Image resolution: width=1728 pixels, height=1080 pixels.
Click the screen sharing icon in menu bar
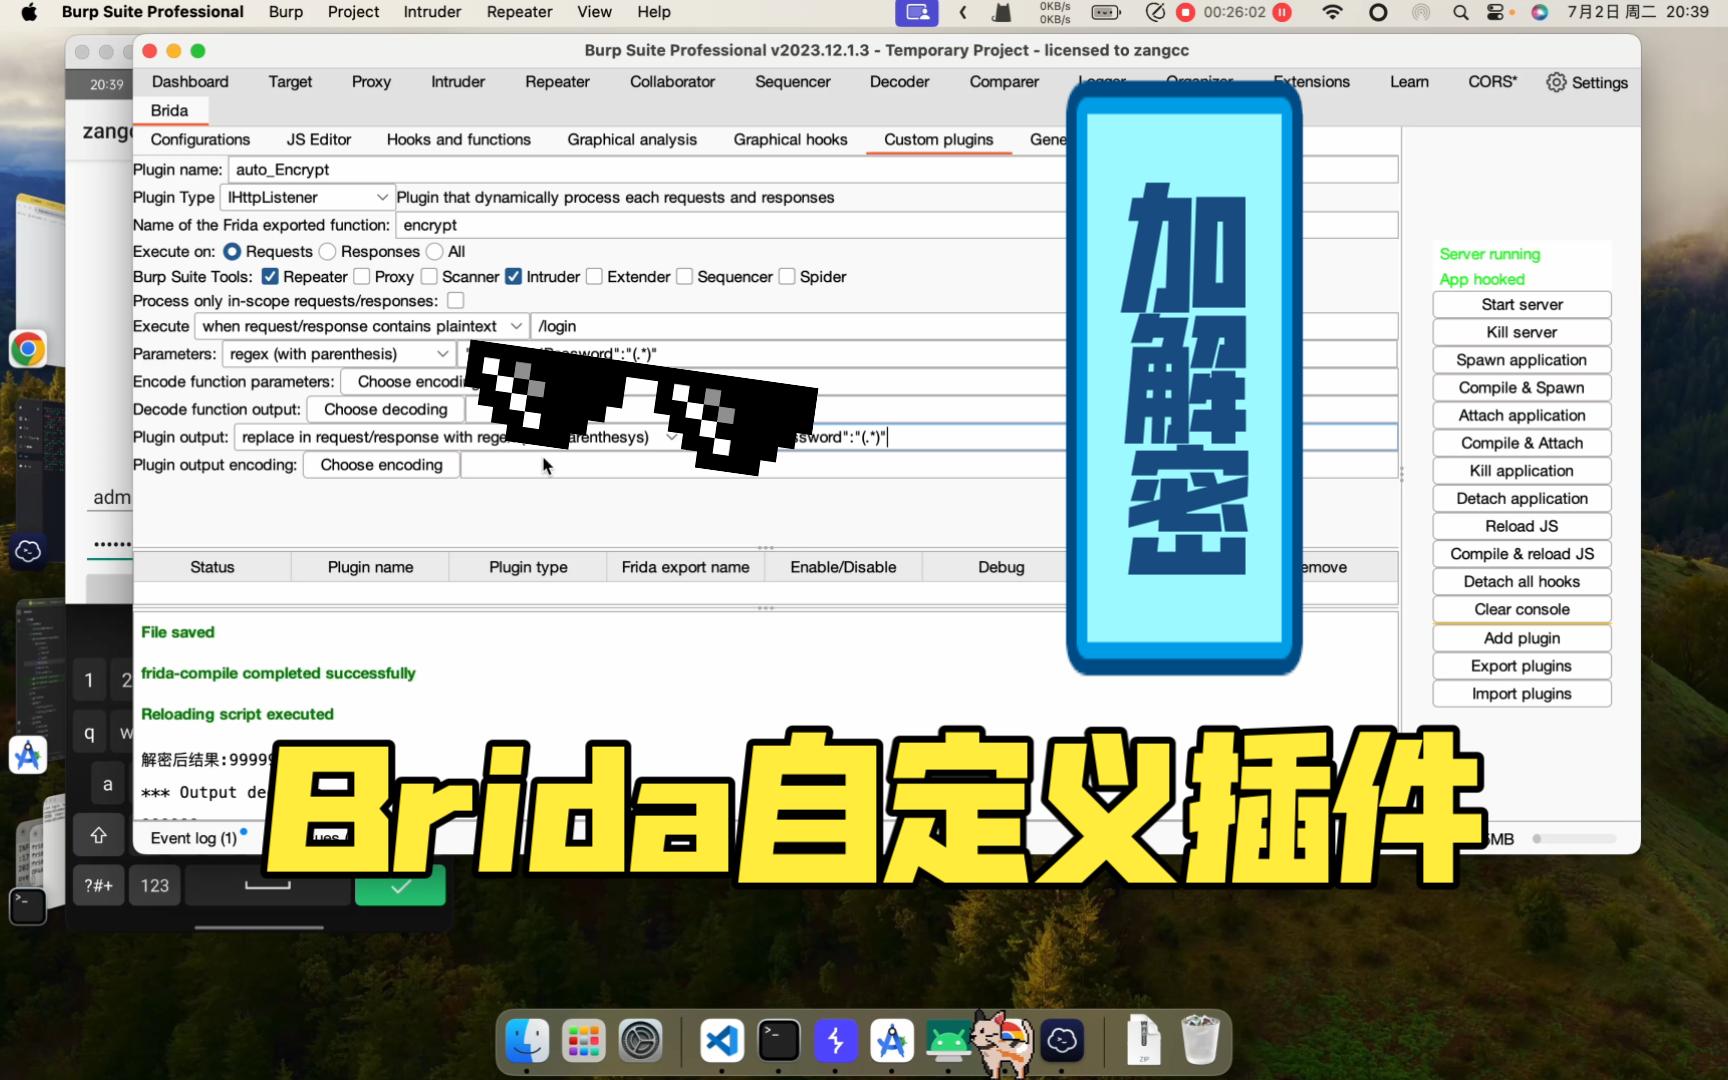point(917,12)
